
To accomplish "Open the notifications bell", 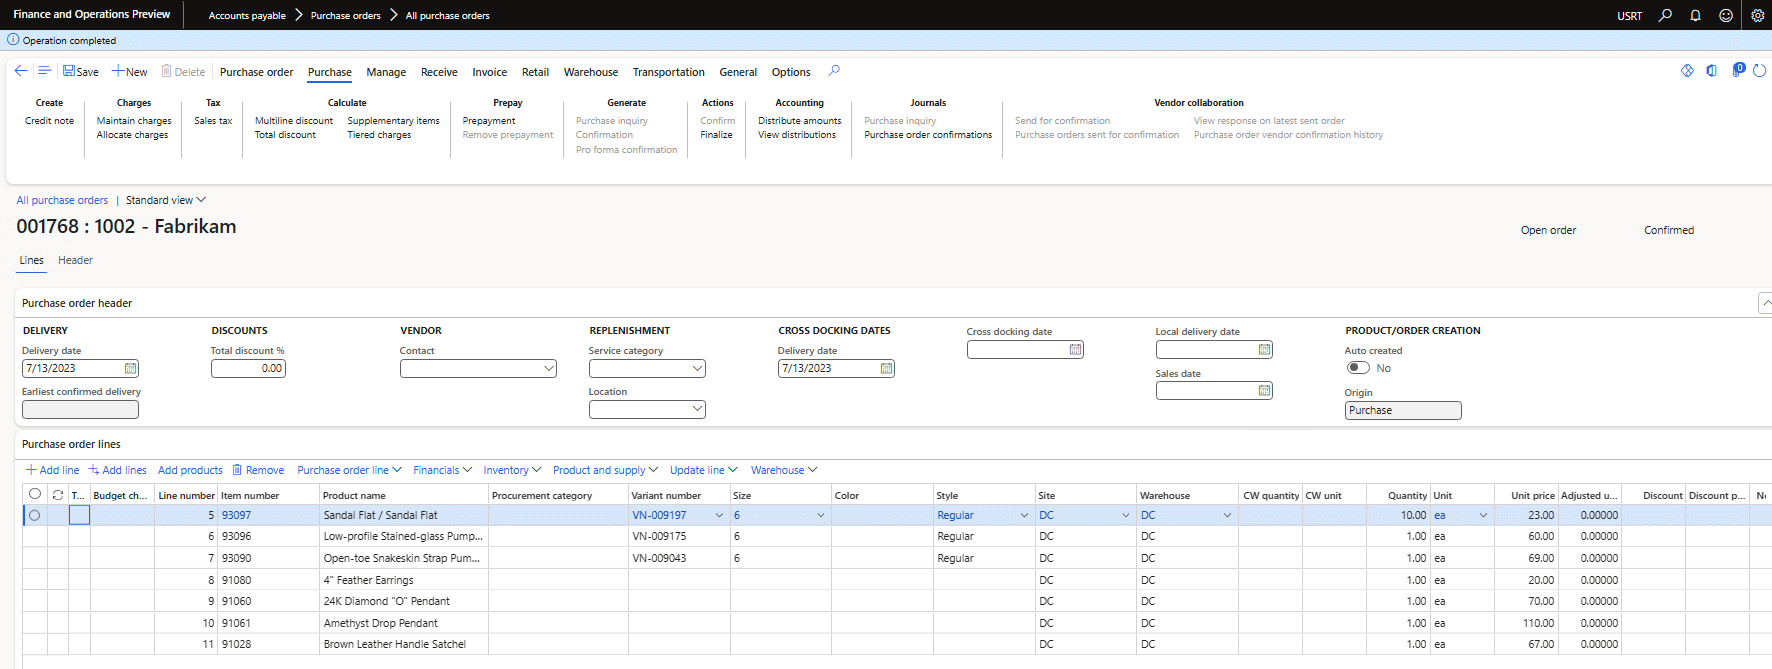I will point(1695,15).
